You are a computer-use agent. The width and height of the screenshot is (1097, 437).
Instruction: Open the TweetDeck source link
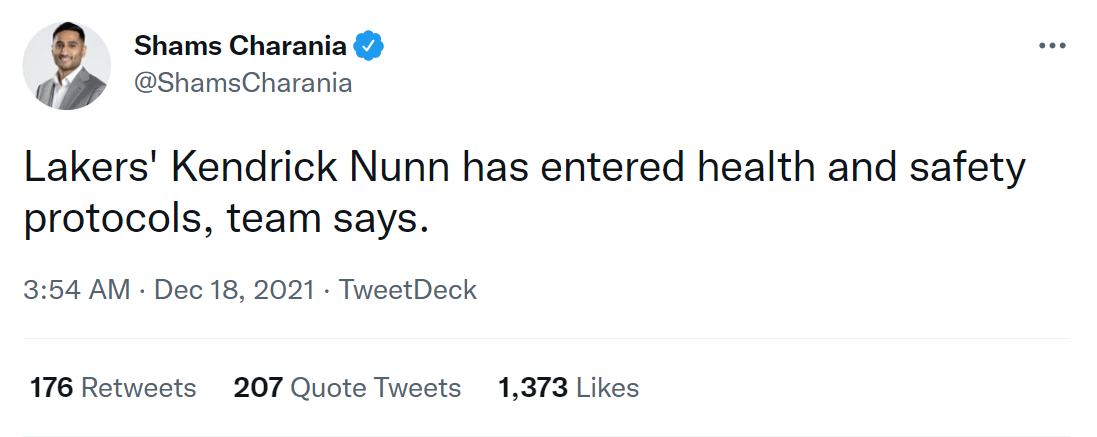click(x=408, y=290)
